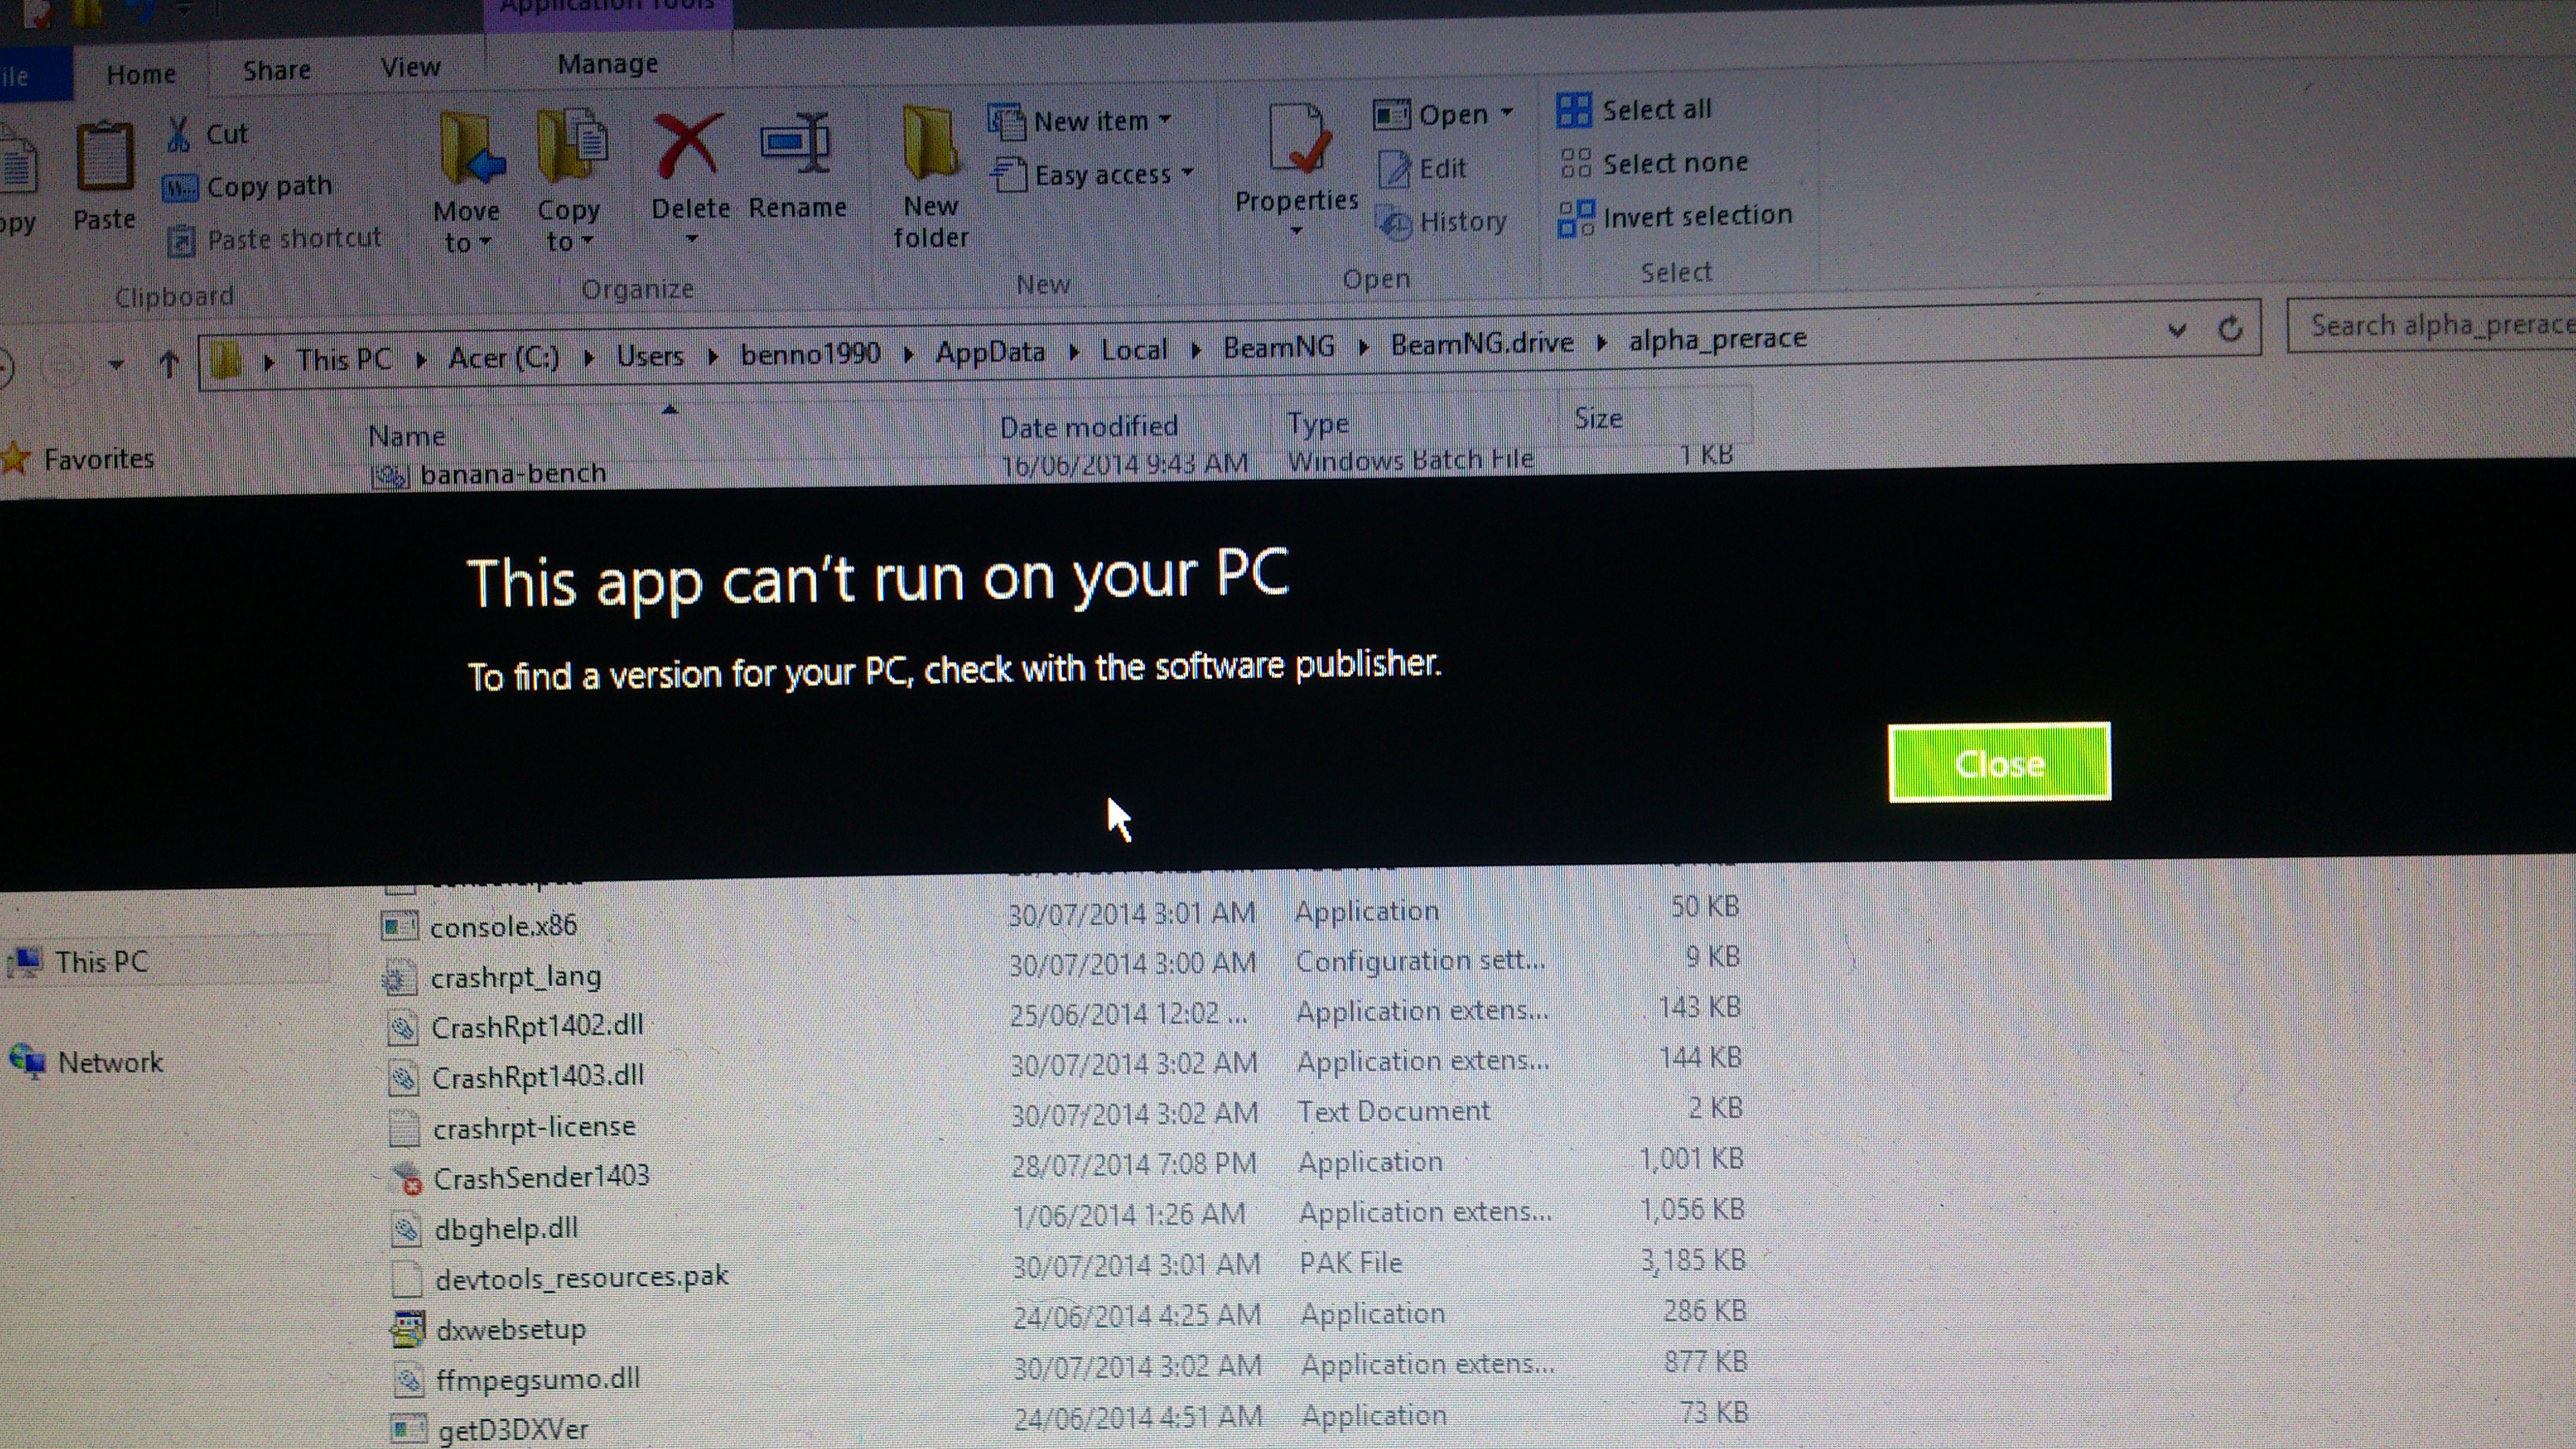Expand the Properties dropdown arrow
2576x1449 pixels.
pos(1296,231)
